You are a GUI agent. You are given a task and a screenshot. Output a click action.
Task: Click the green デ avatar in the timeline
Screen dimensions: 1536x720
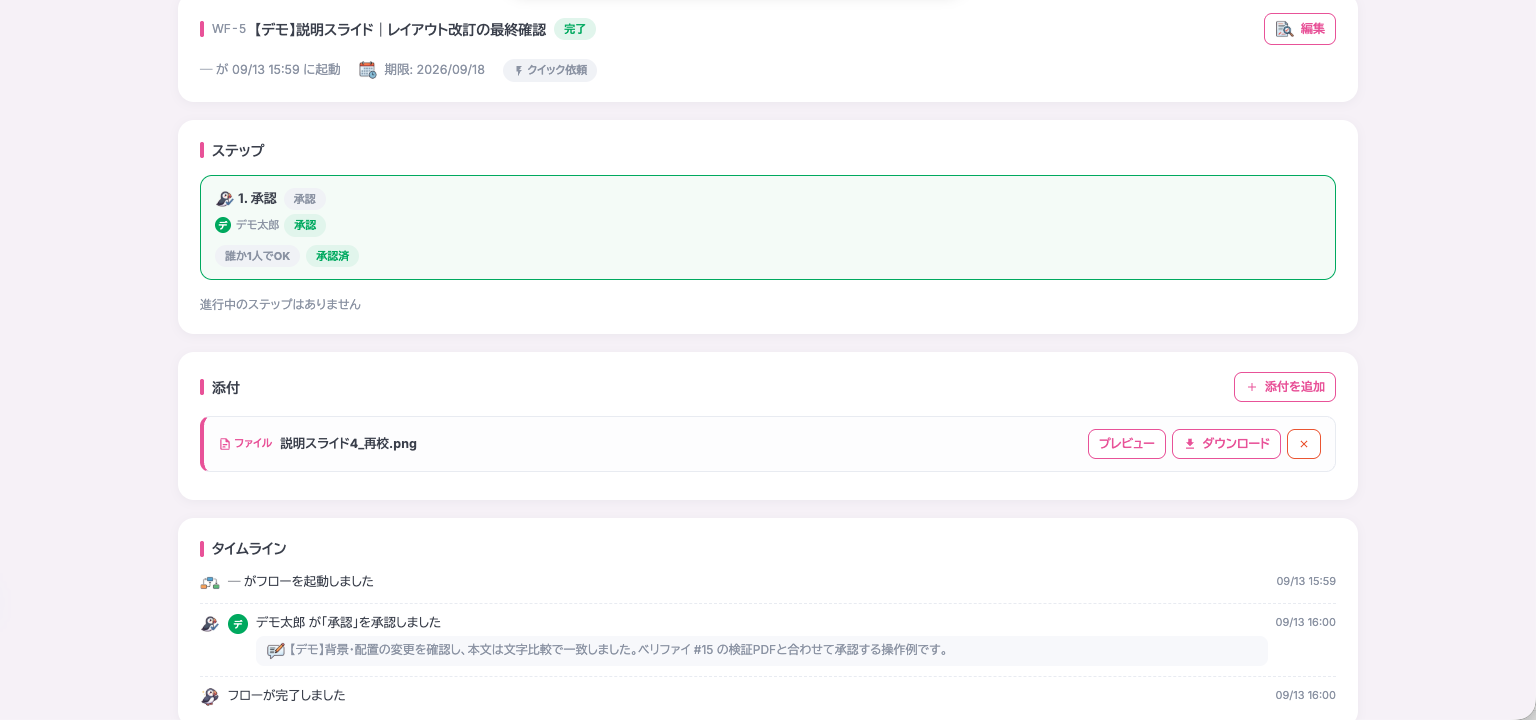click(x=238, y=624)
